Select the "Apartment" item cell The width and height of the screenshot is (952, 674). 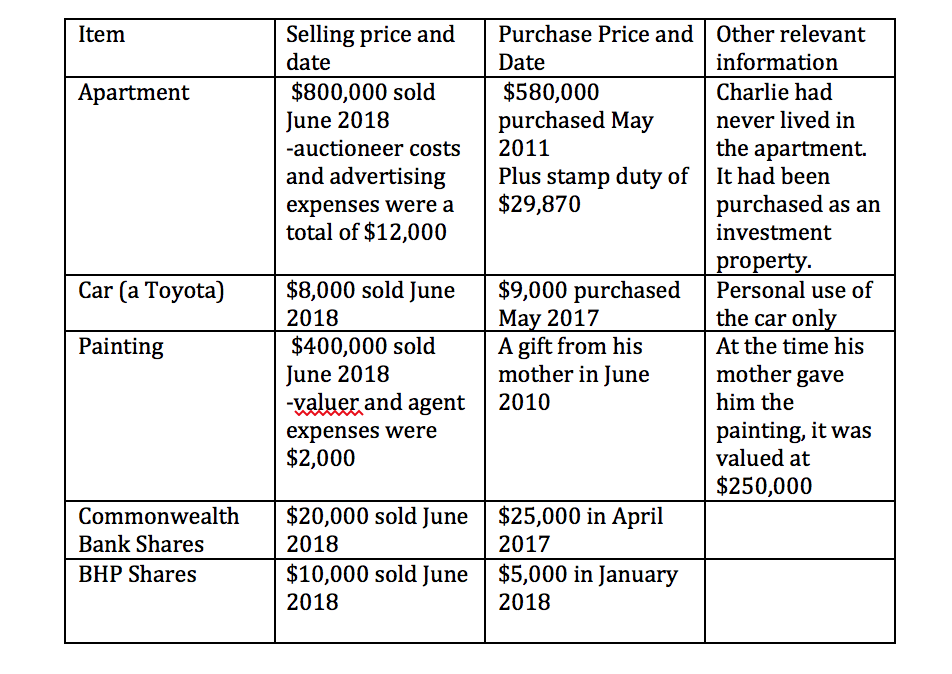coord(134,93)
